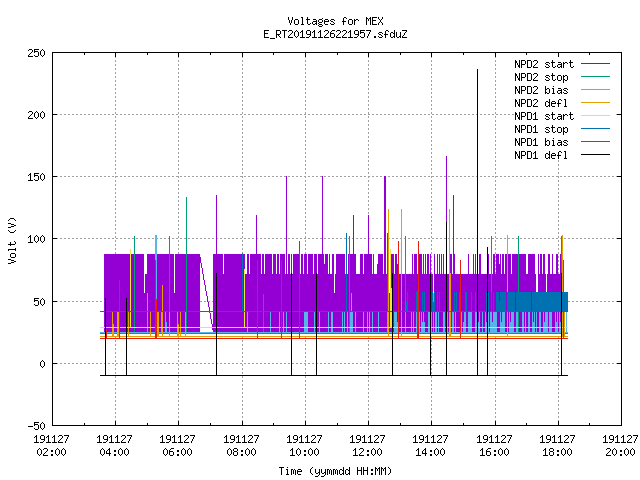This screenshot has width=640, height=480.
Task: Click the y-axis tick value 250
Action: point(36,53)
